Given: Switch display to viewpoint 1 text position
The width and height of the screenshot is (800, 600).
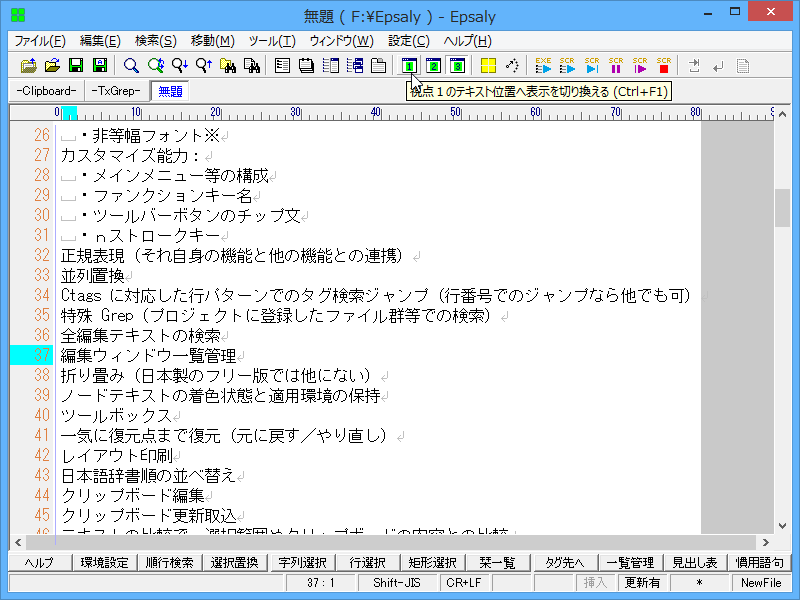Looking at the screenshot, I should click(x=411, y=65).
